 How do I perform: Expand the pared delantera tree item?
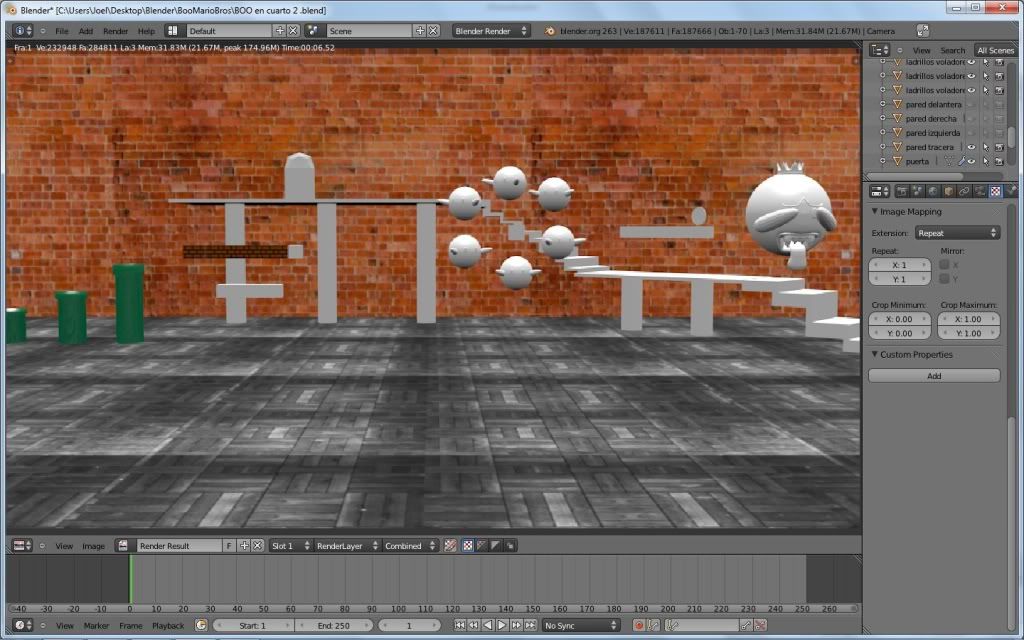882,104
